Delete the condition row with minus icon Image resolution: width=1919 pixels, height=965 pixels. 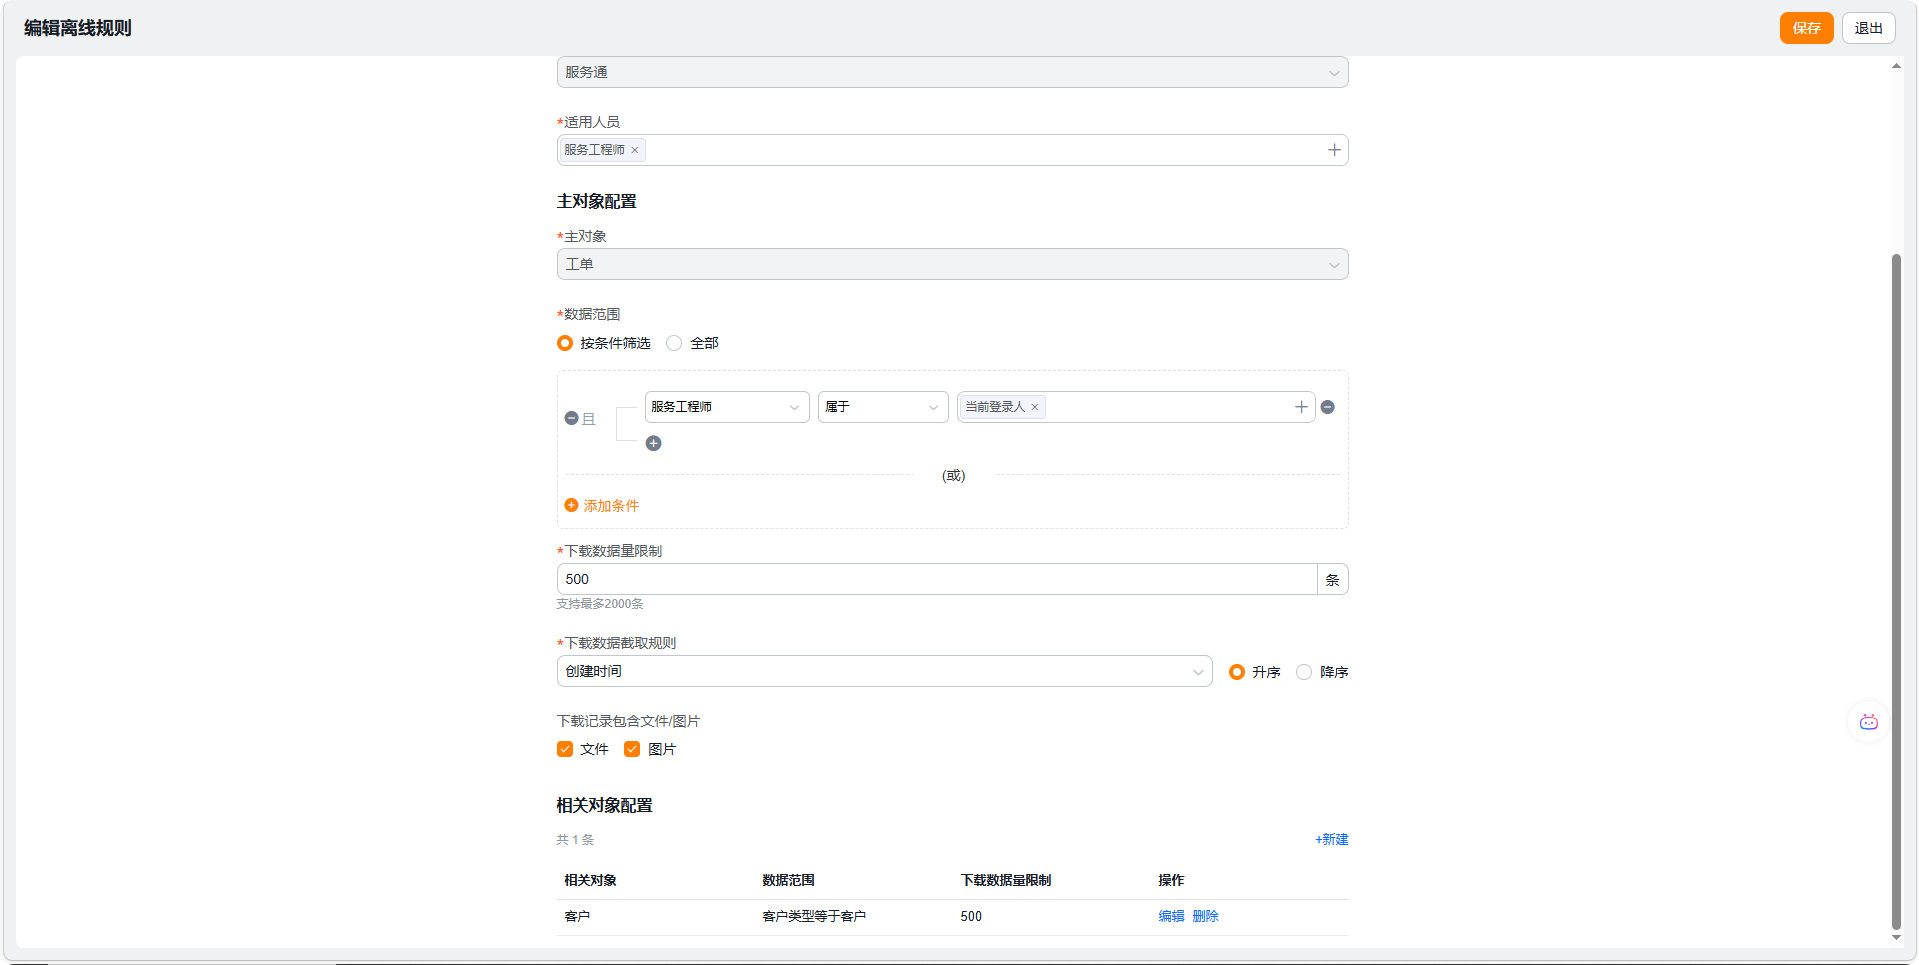coord(1327,407)
